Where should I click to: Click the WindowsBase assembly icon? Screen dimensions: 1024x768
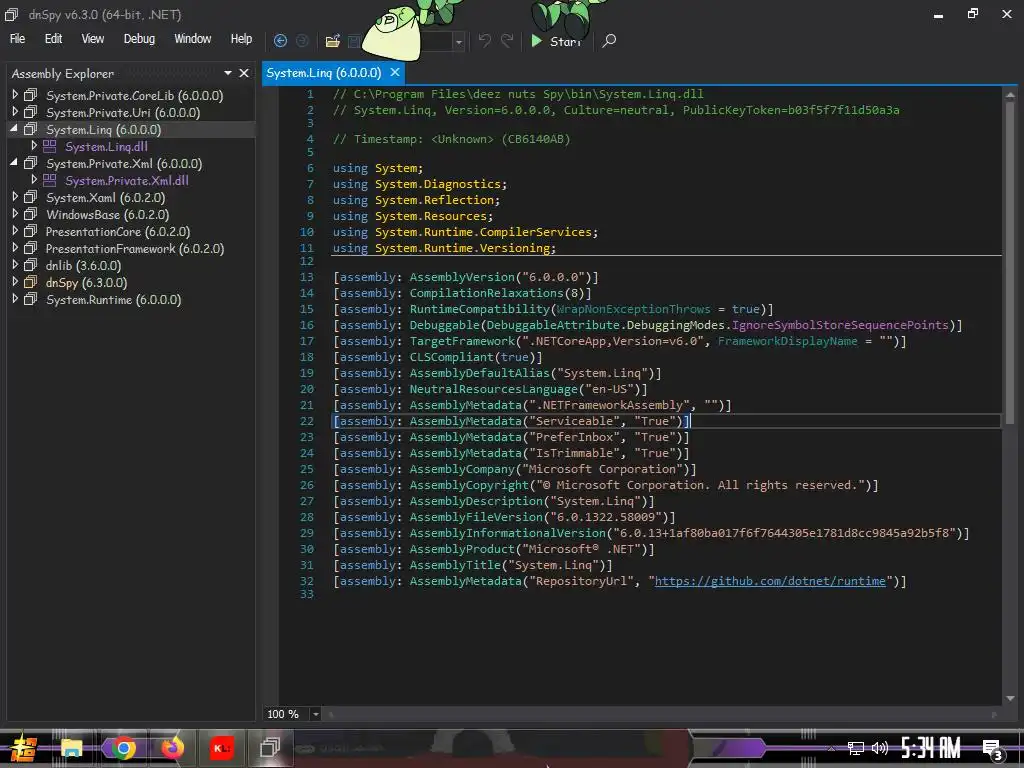click(x=31, y=214)
